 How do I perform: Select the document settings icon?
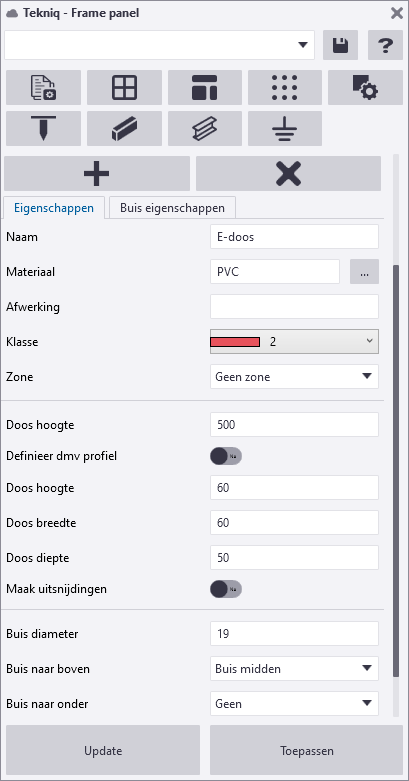click(43, 88)
